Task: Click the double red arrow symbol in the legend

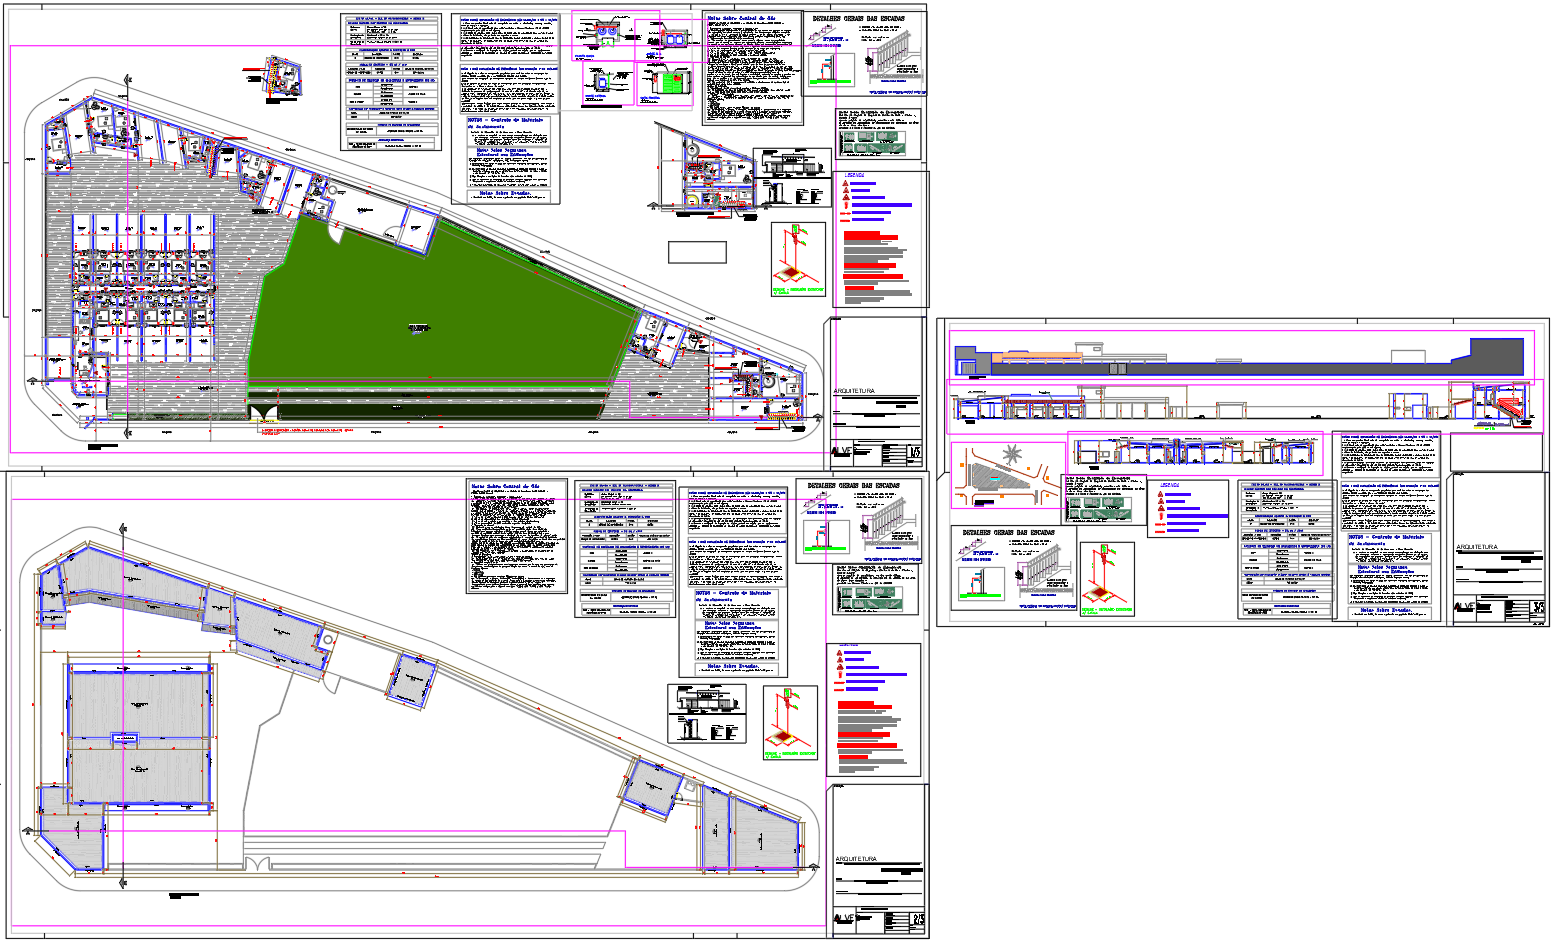Action: 845,213
